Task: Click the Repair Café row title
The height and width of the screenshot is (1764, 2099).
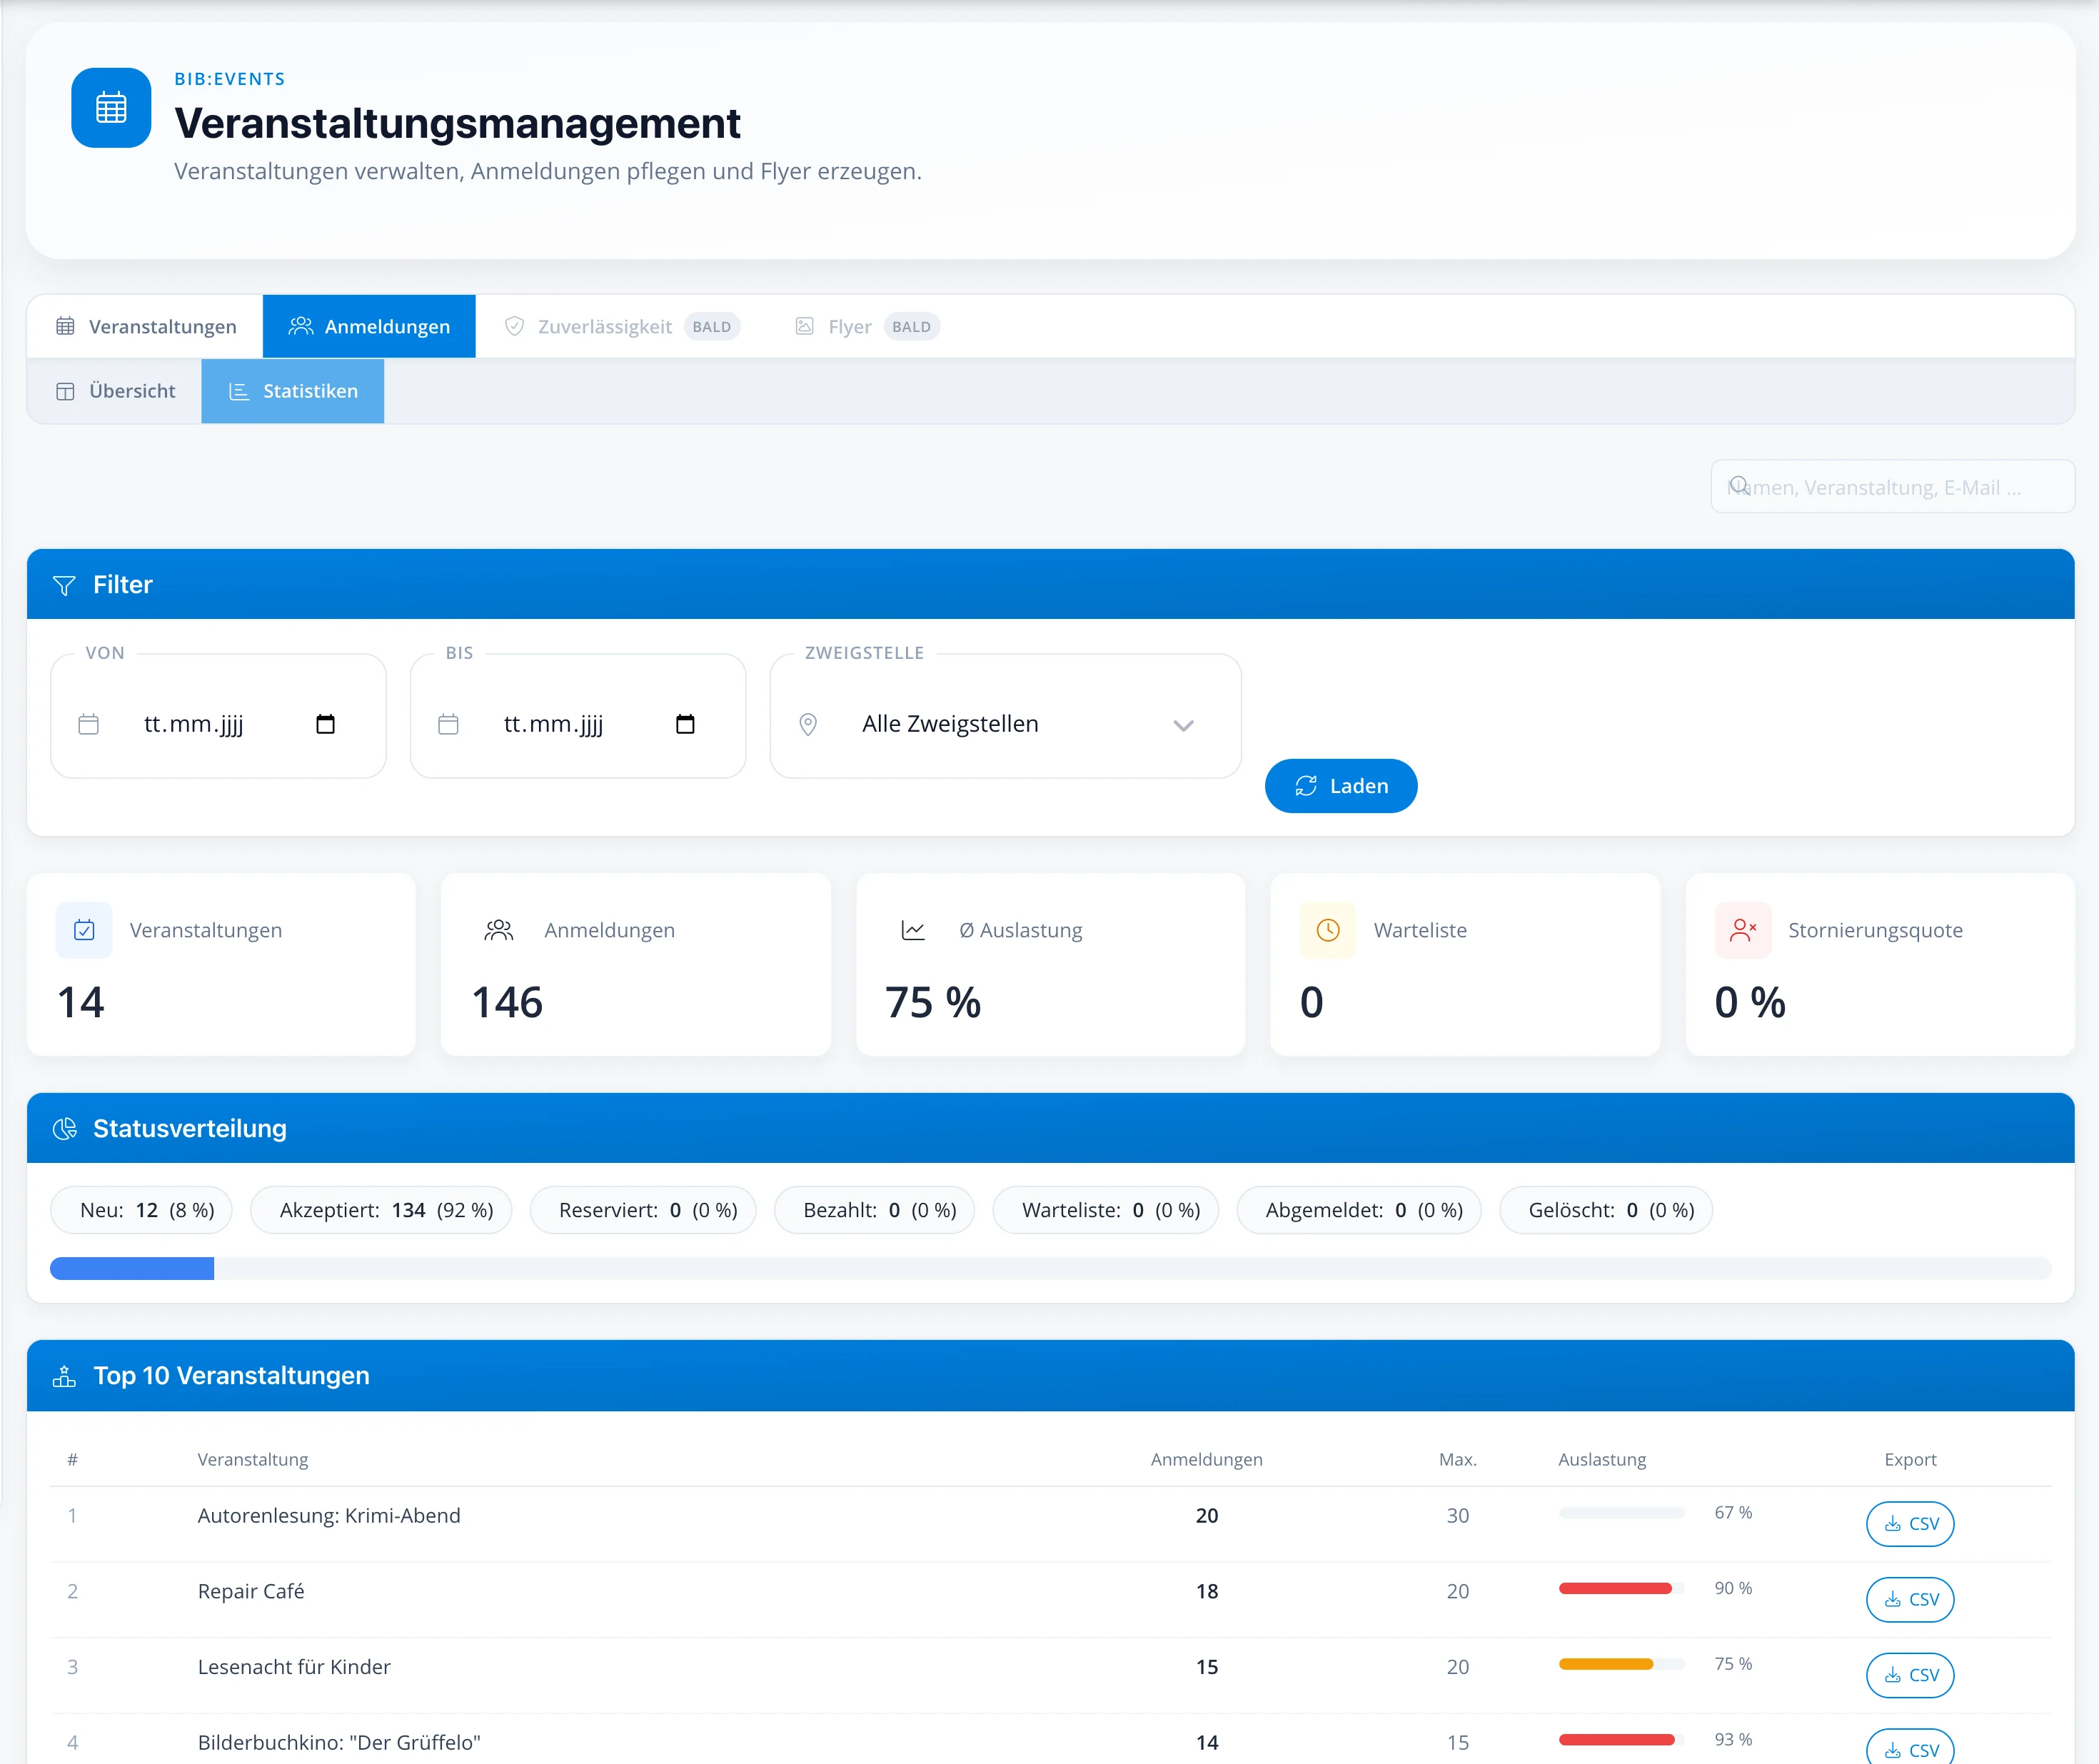Action: 251,1591
